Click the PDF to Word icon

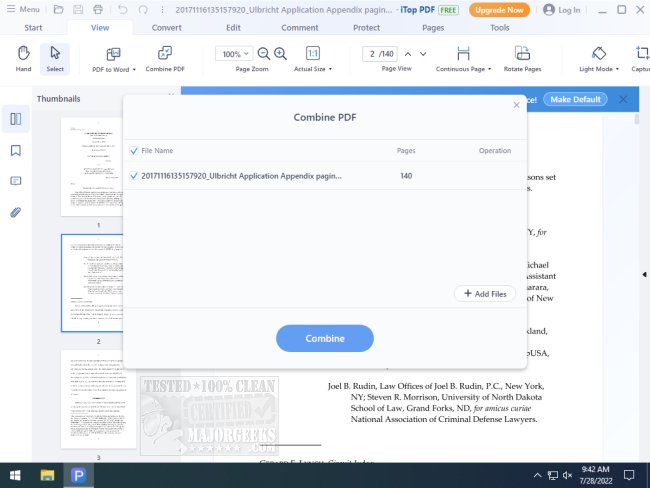(113, 54)
